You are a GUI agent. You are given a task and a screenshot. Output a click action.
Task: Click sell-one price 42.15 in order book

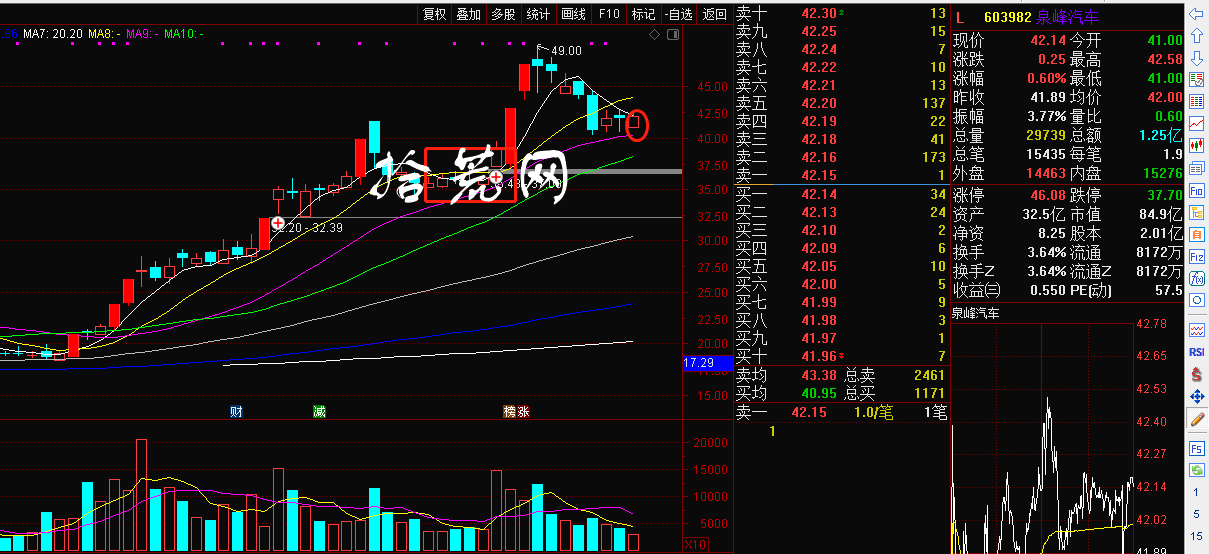tap(819, 175)
